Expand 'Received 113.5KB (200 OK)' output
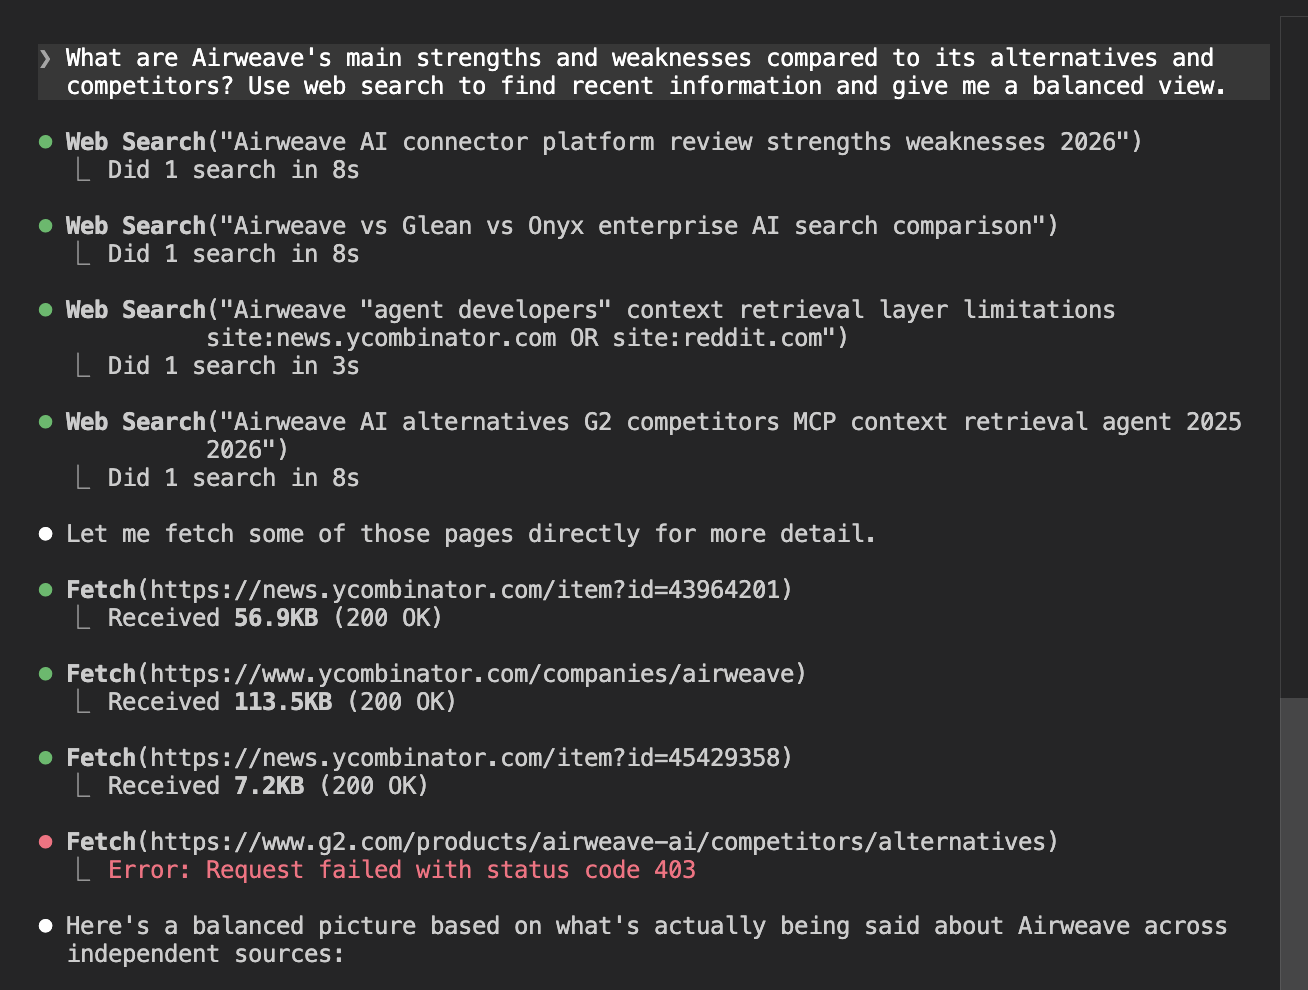 [281, 702]
